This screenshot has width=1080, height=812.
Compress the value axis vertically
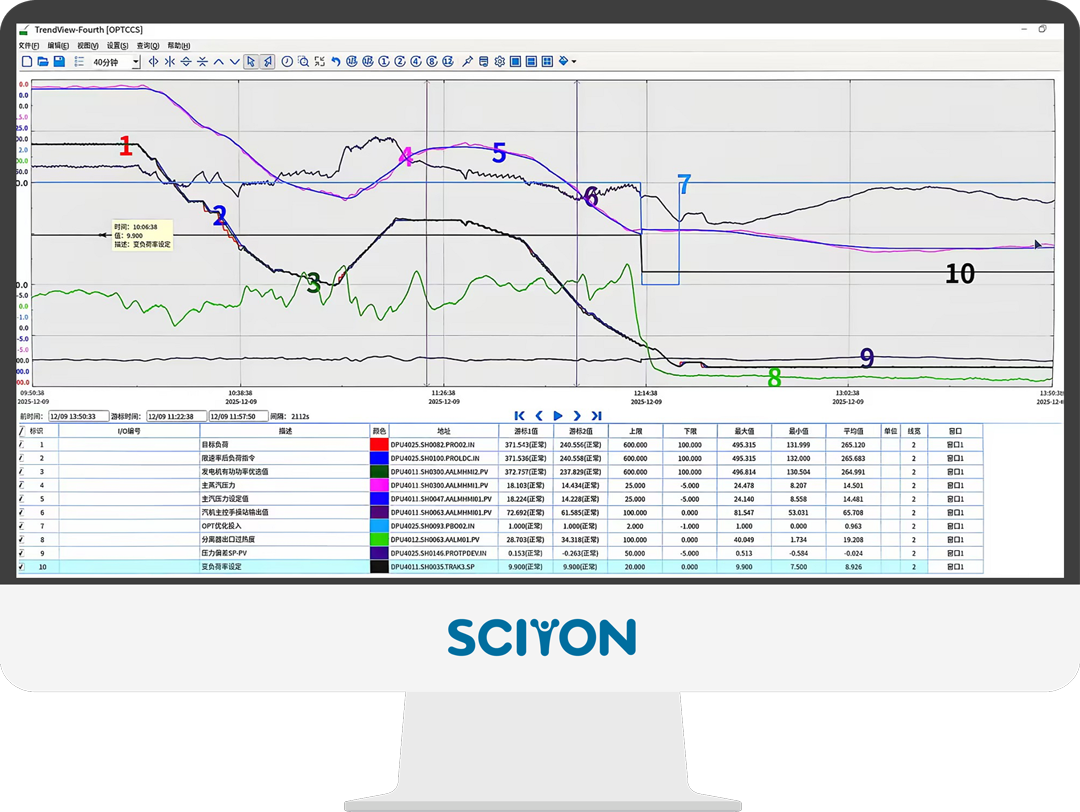(202, 61)
